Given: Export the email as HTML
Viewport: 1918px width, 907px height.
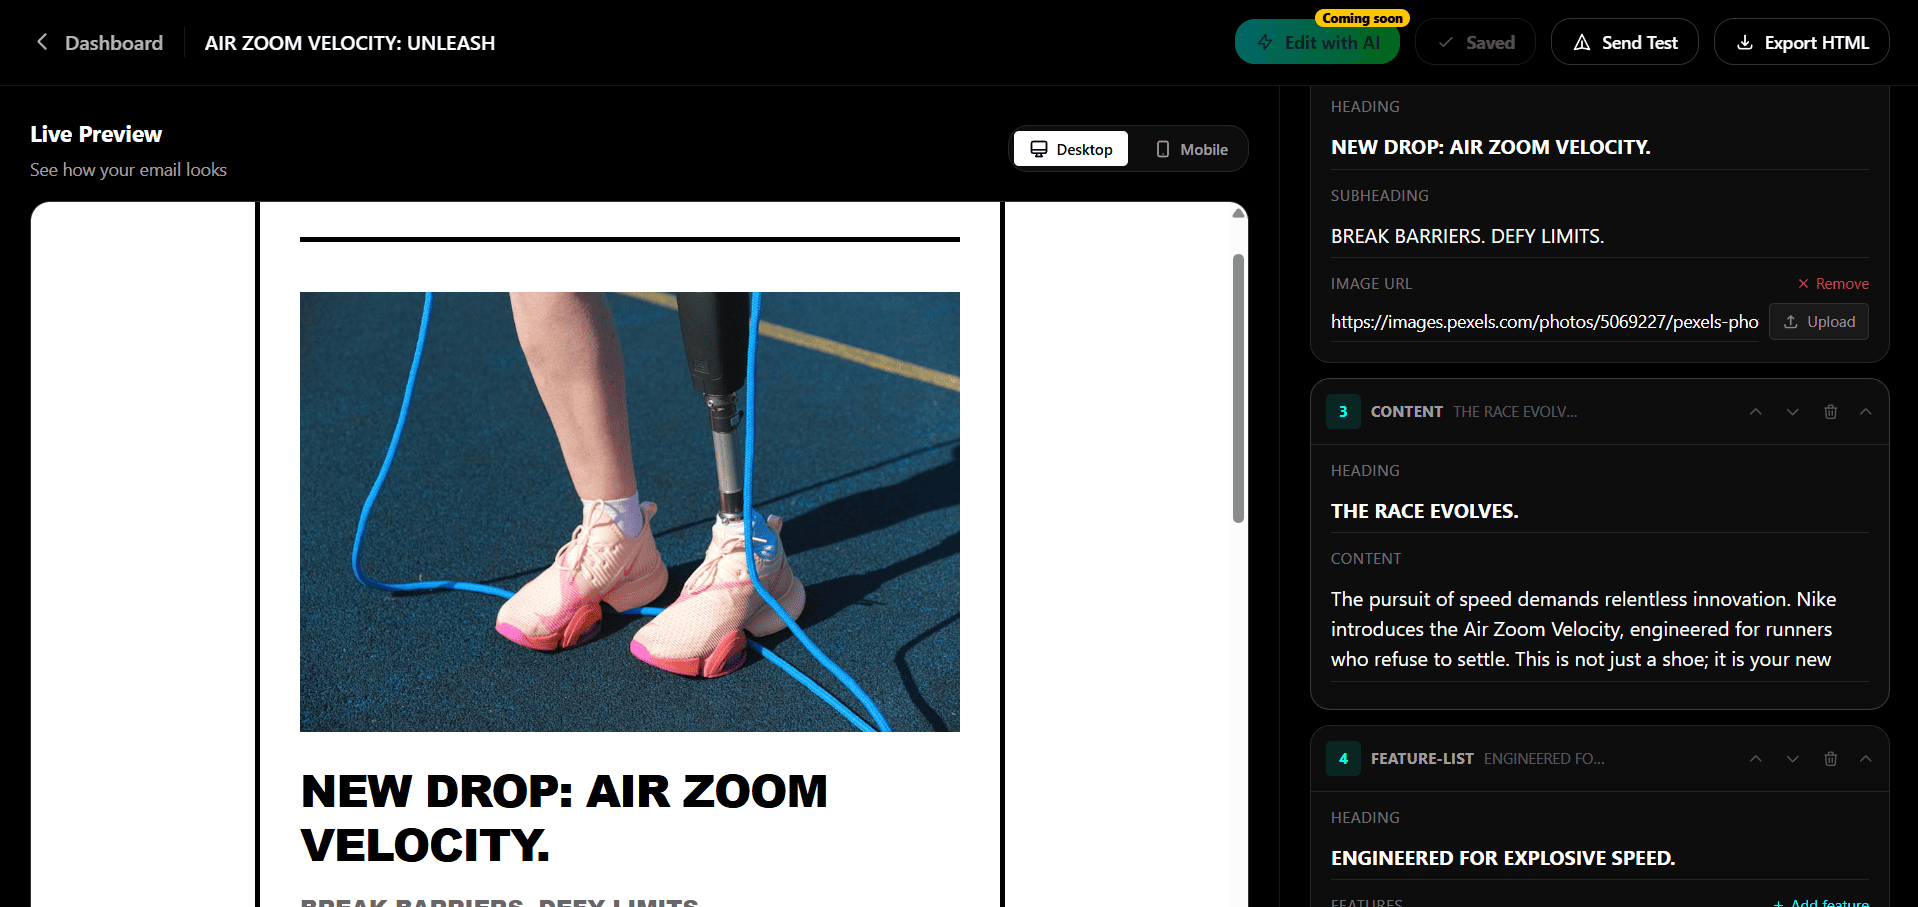Looking at the screenshot, I should click(1801, 42).
